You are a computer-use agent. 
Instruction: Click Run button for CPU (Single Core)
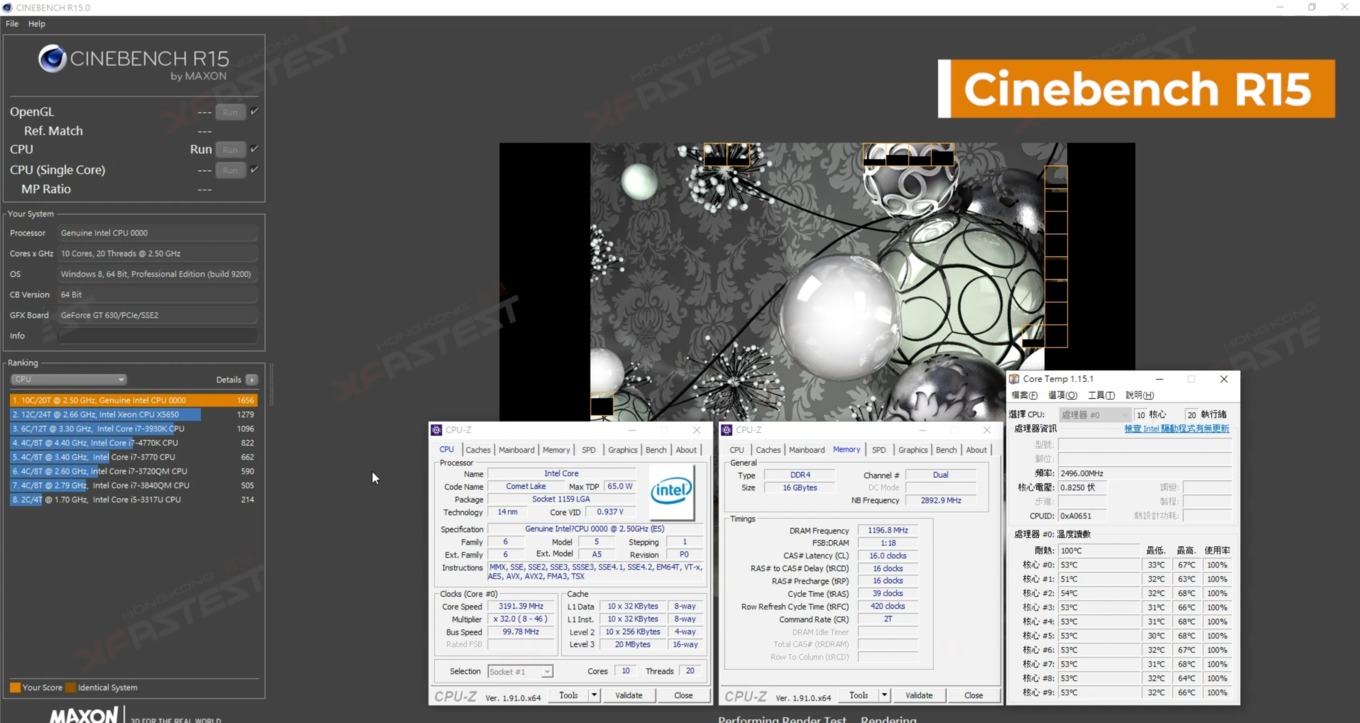[x=231, y=170]
